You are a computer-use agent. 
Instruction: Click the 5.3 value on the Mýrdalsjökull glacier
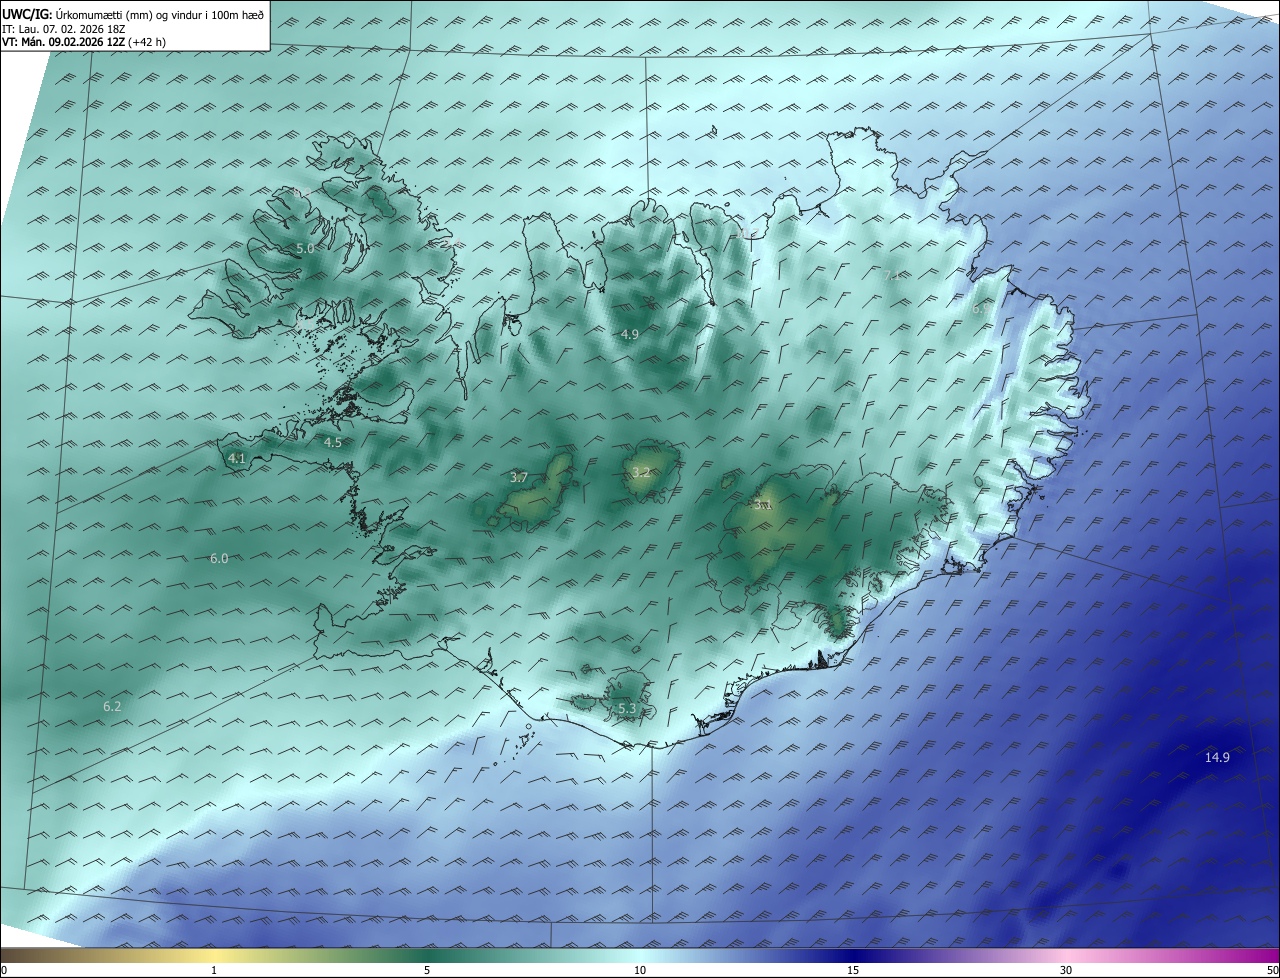627,709
